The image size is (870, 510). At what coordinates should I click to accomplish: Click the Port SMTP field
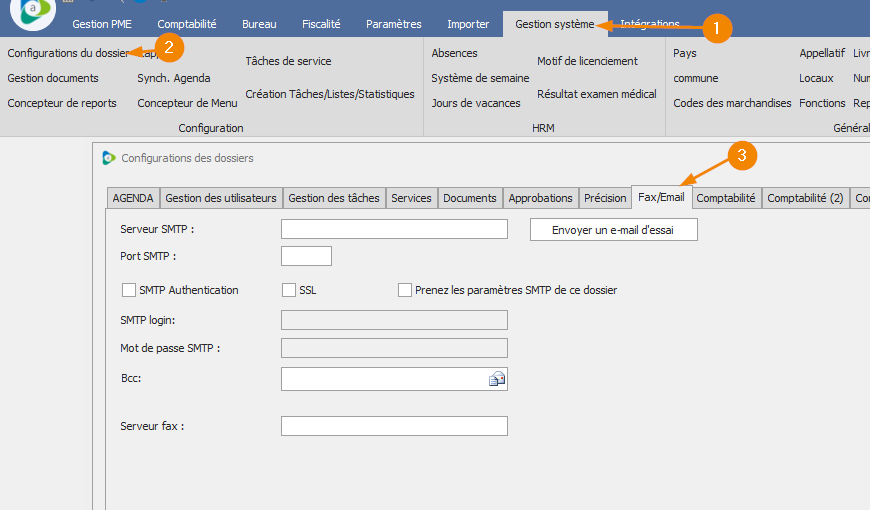point(306,256)
